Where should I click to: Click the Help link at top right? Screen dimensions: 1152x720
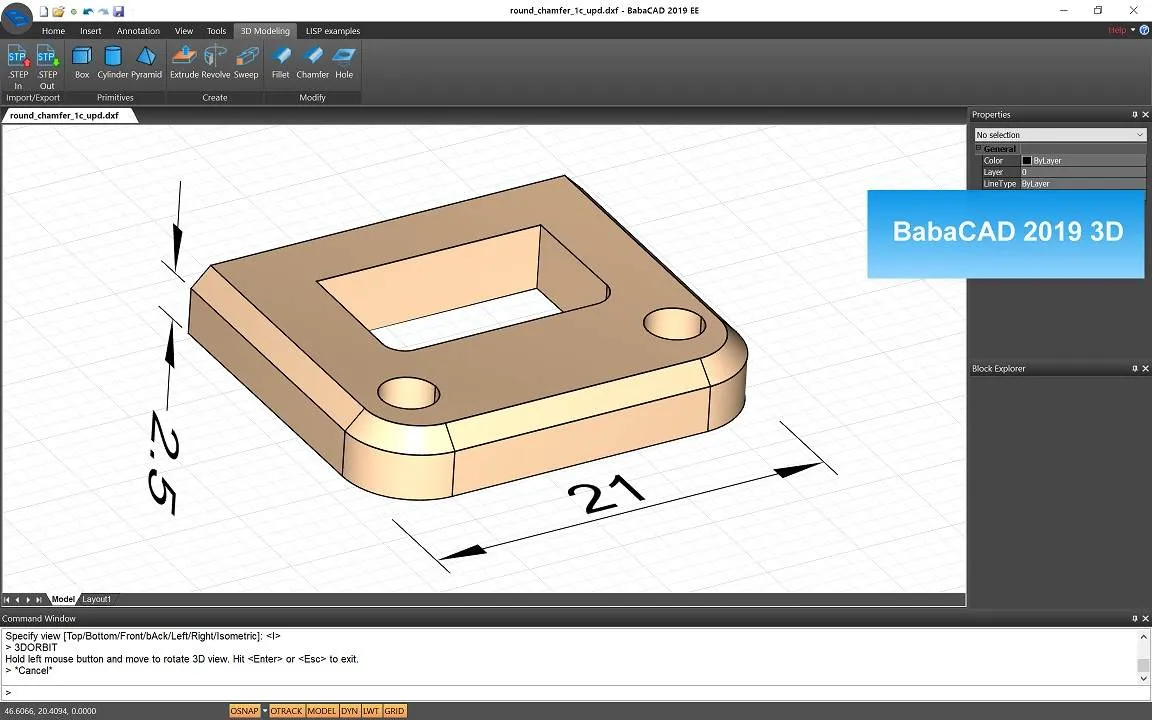(1117, 31)
